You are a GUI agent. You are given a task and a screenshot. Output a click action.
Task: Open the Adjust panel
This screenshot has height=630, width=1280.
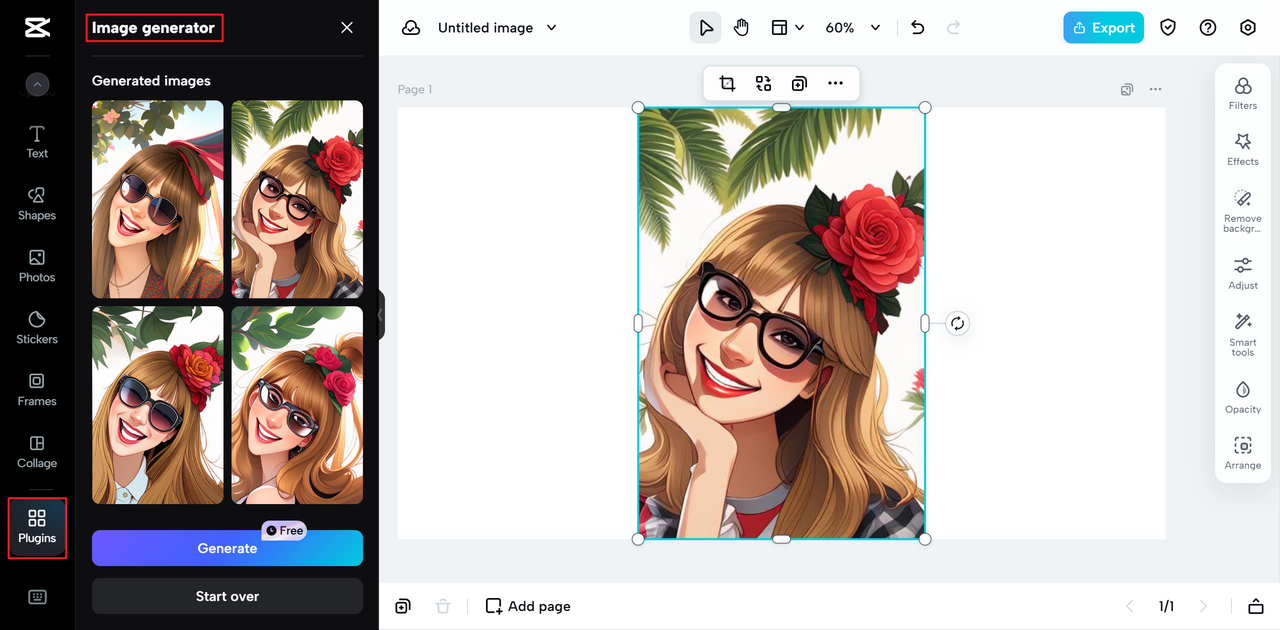coord(1243,273)
